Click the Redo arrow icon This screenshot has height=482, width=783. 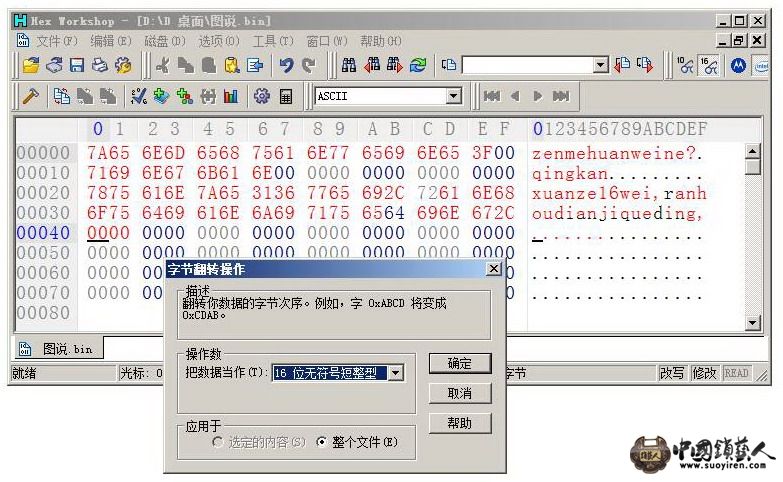coord(309,65)
